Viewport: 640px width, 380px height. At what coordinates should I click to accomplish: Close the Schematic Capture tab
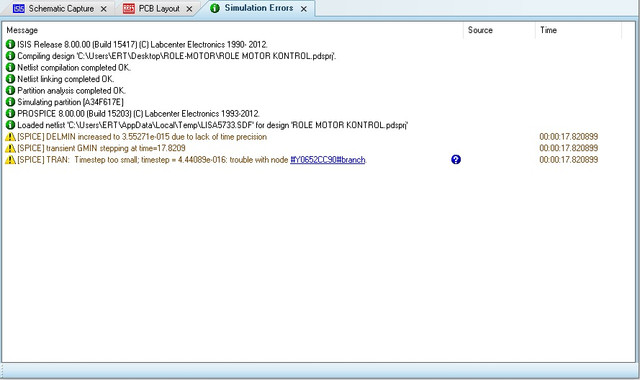(104, 9)
